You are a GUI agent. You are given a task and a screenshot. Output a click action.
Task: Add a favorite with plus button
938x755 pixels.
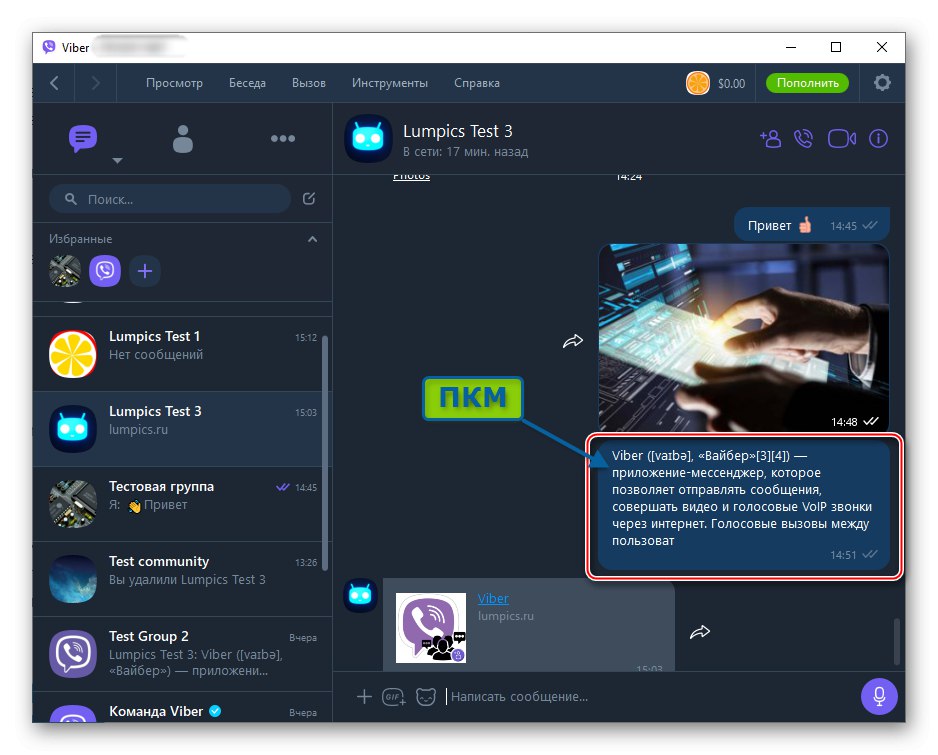[145, 271]
